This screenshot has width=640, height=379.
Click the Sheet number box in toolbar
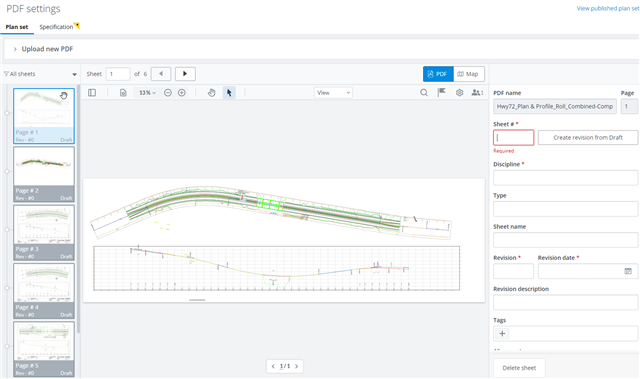click(118, 74)
